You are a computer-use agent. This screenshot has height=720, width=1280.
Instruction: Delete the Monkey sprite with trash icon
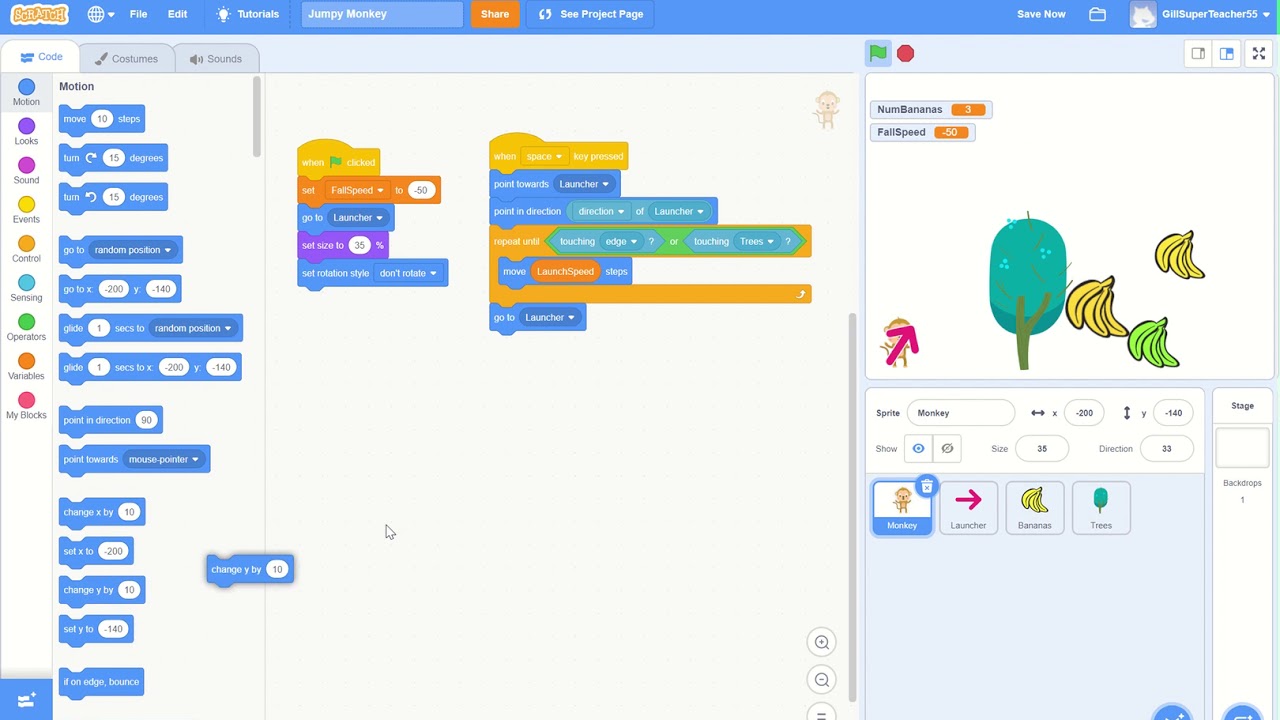click(927, 487)
